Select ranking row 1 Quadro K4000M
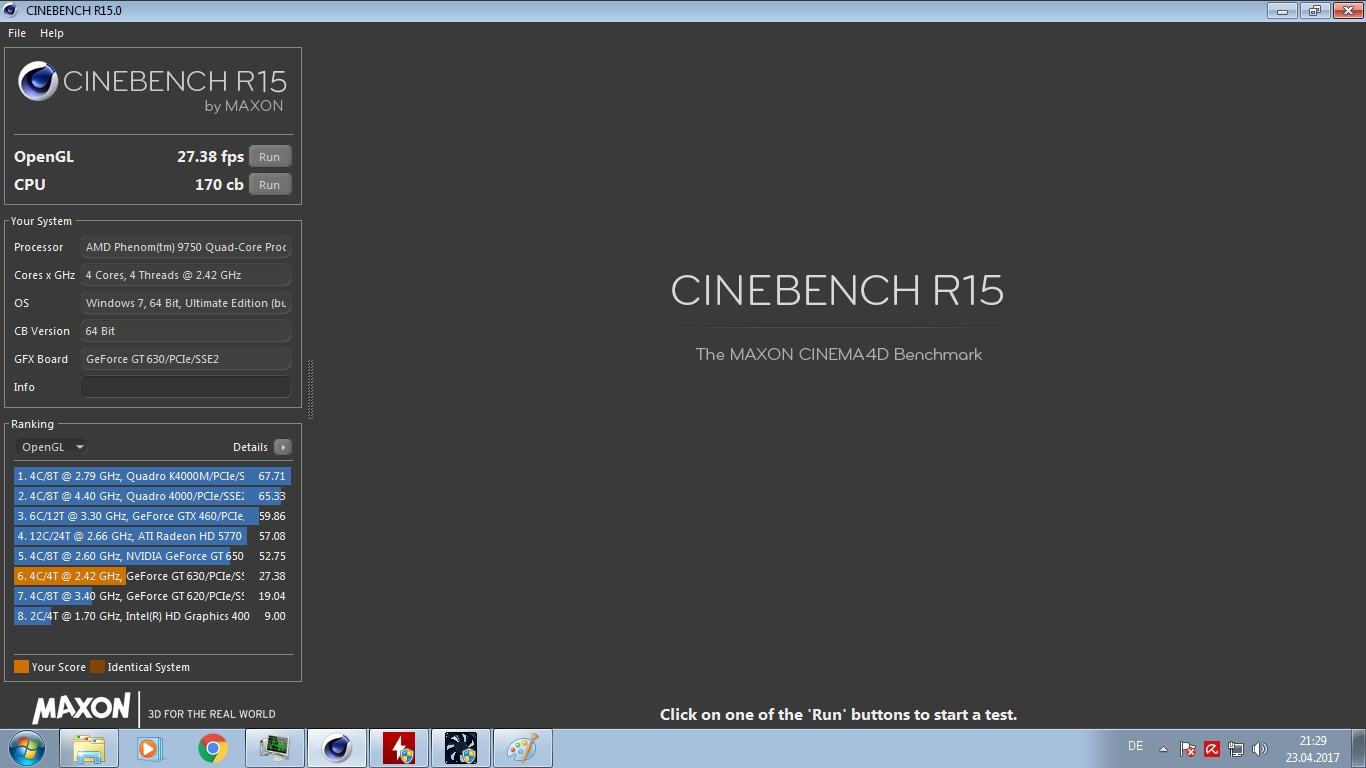 pyautogui.click(x=152, y=476)
